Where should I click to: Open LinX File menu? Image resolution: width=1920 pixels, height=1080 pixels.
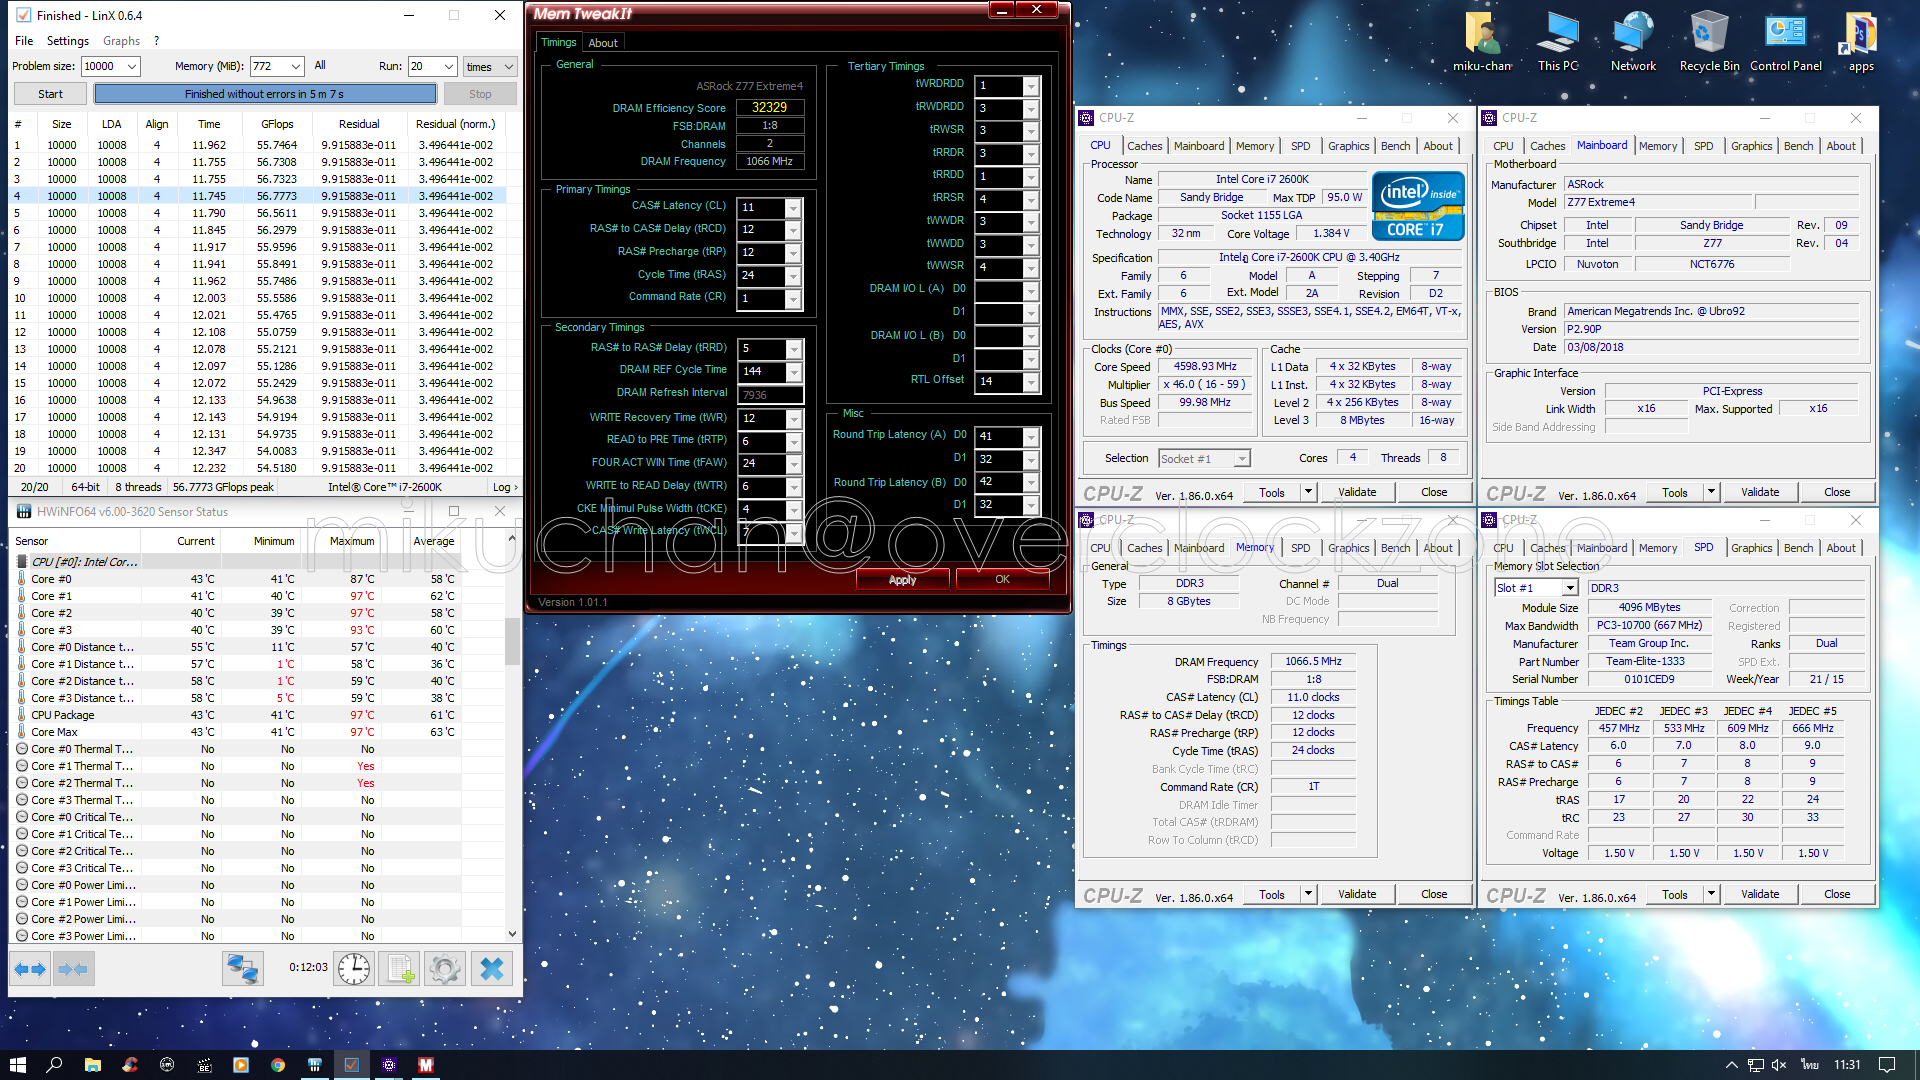[24, 41]
